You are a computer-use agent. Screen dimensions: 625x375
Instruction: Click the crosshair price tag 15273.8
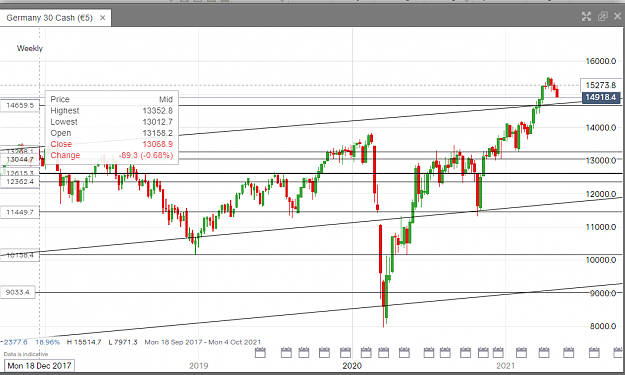[x=601, y=85]
